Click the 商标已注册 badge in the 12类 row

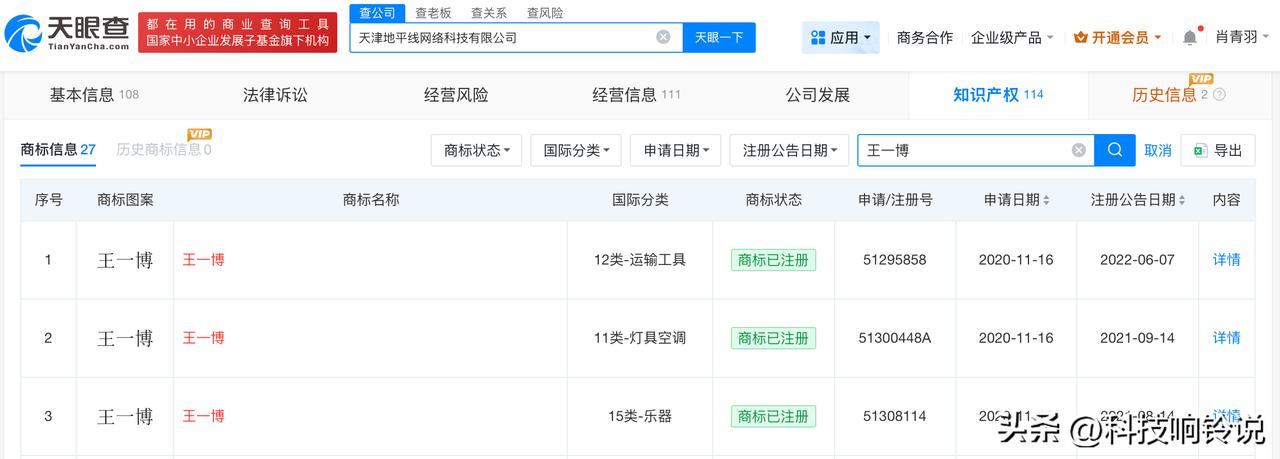click(x=773, y=260)
